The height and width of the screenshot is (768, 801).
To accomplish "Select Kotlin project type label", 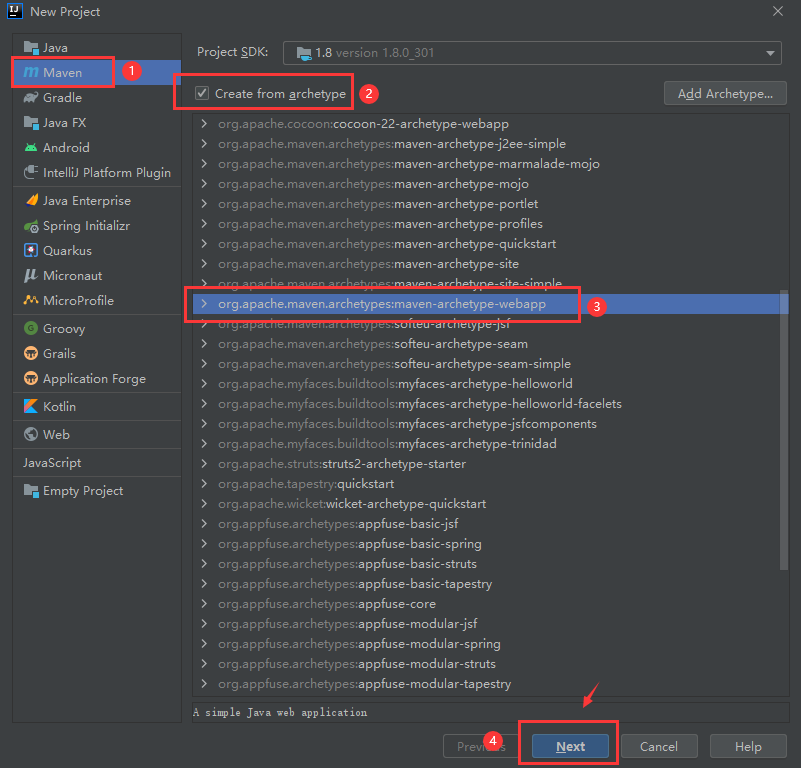I will [x=59, y=406].
